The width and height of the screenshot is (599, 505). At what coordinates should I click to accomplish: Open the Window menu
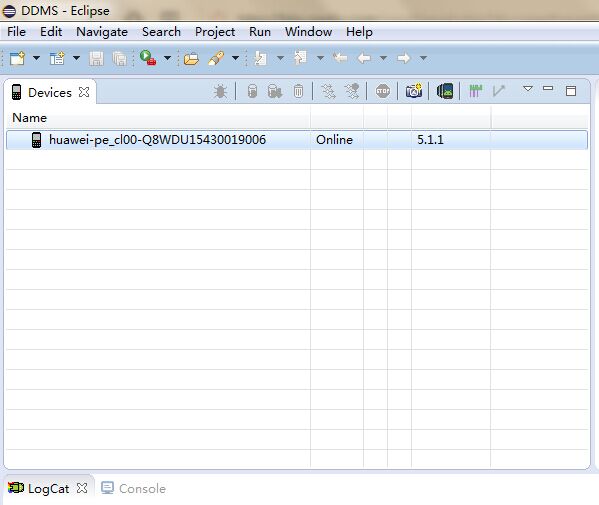tap(308, 32)
